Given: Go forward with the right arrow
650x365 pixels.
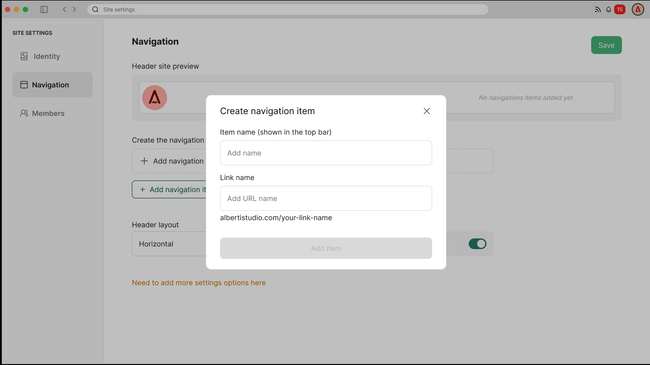Looking at the screenshot, I should [x=74, y=9].
